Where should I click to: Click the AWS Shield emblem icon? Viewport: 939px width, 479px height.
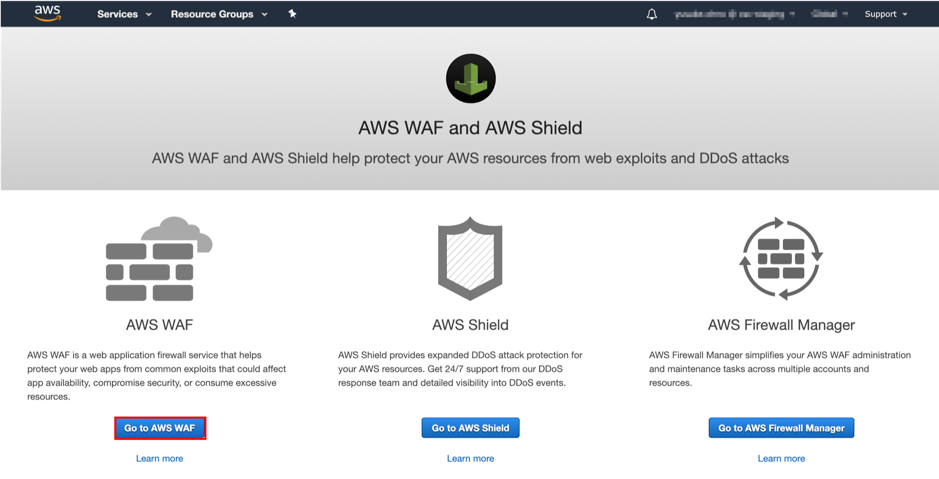(x=470, y=259)
